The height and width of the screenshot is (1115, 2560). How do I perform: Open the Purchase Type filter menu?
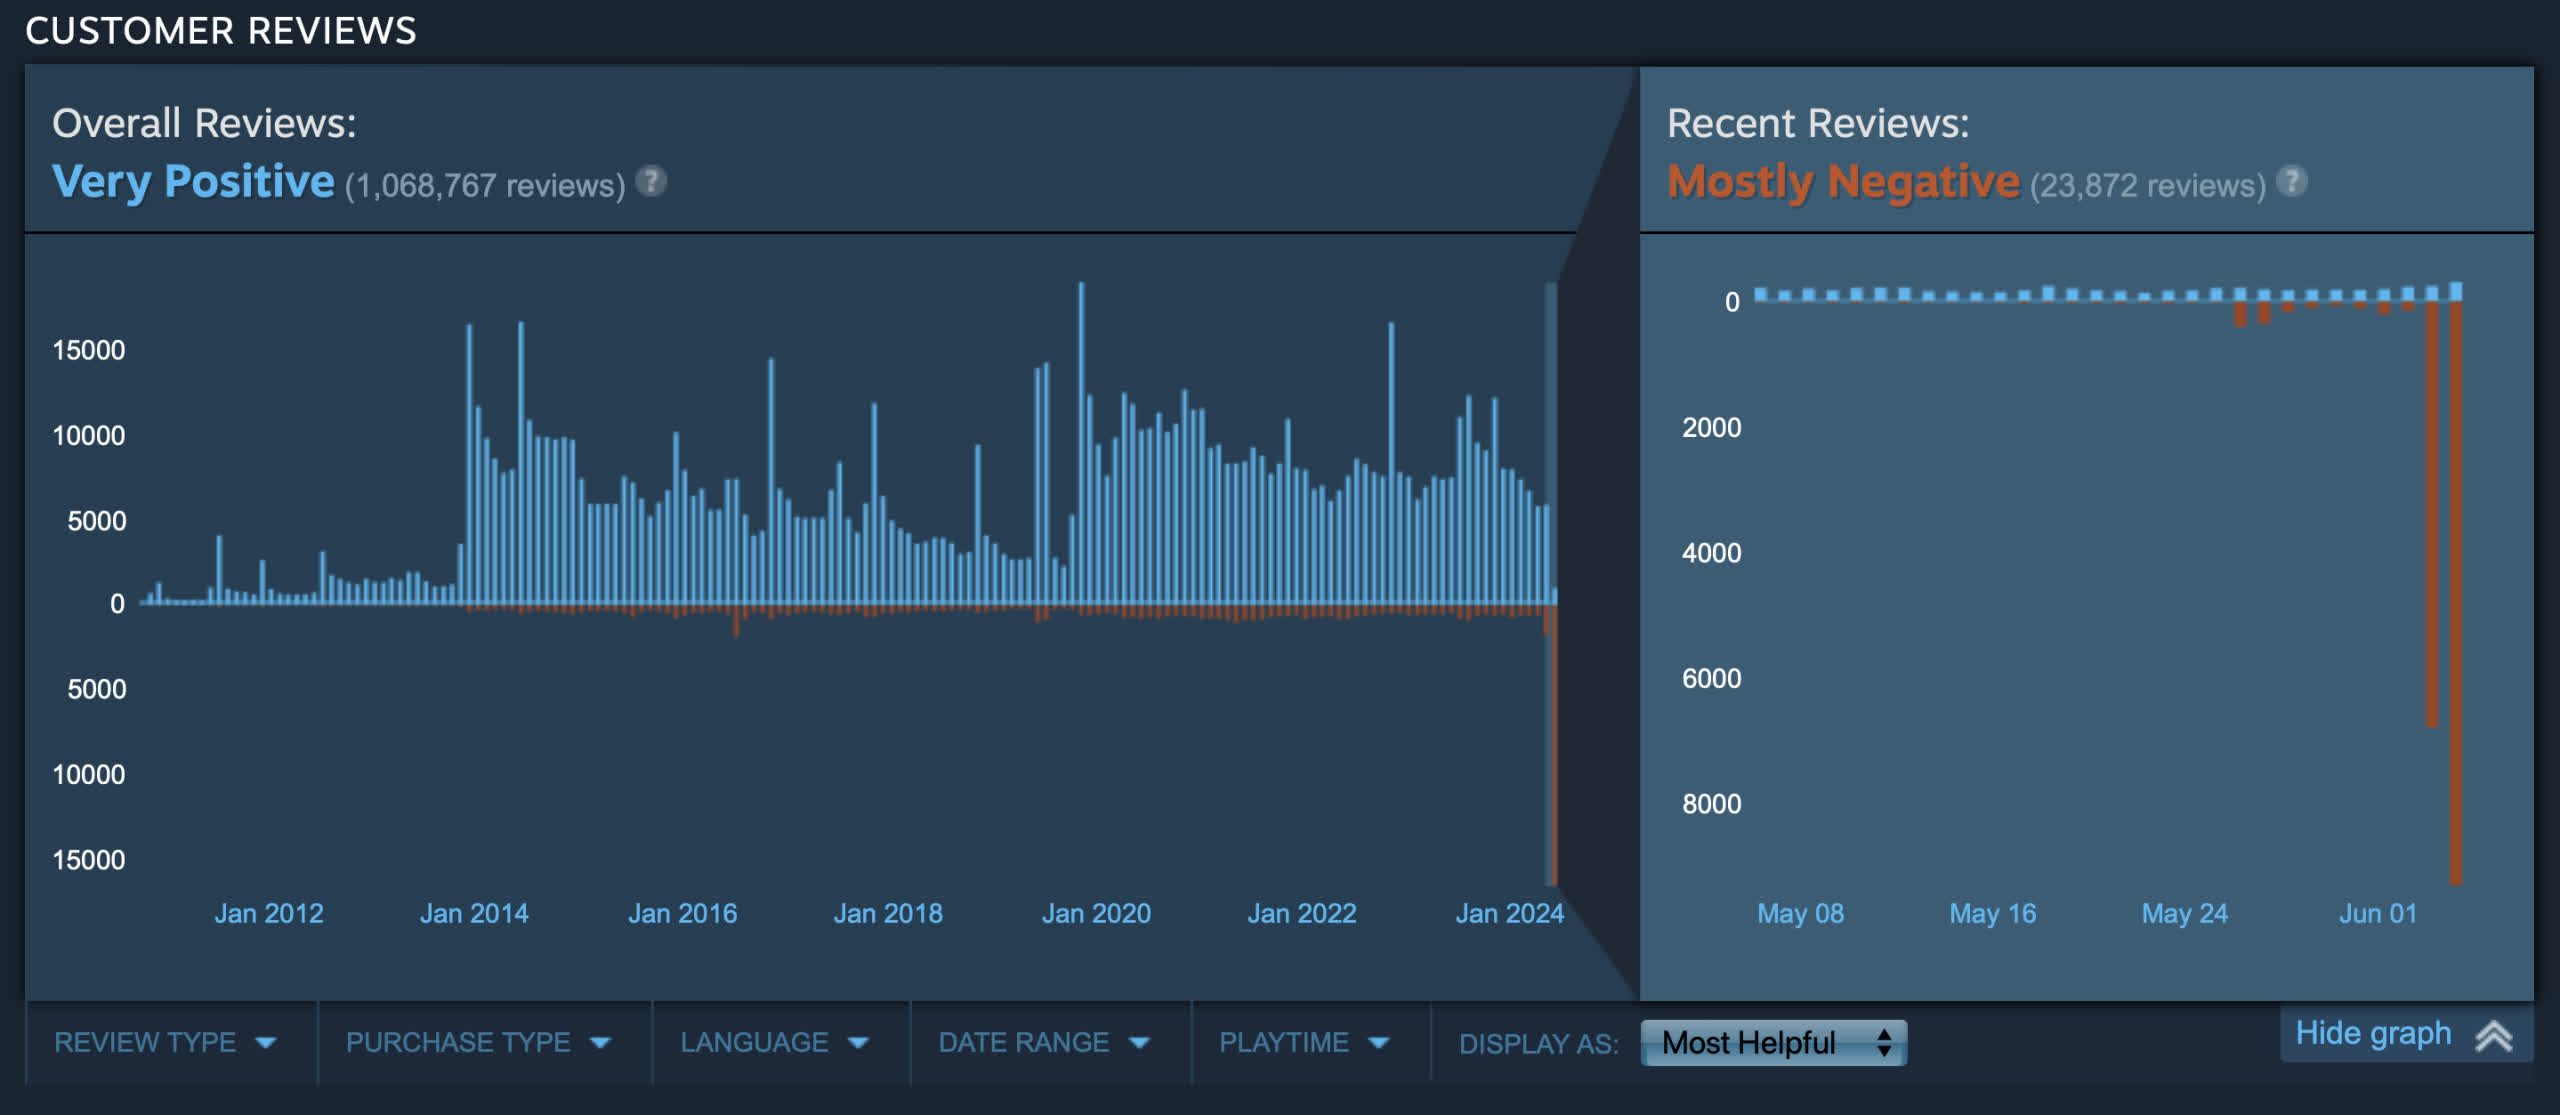point(458,1043)
